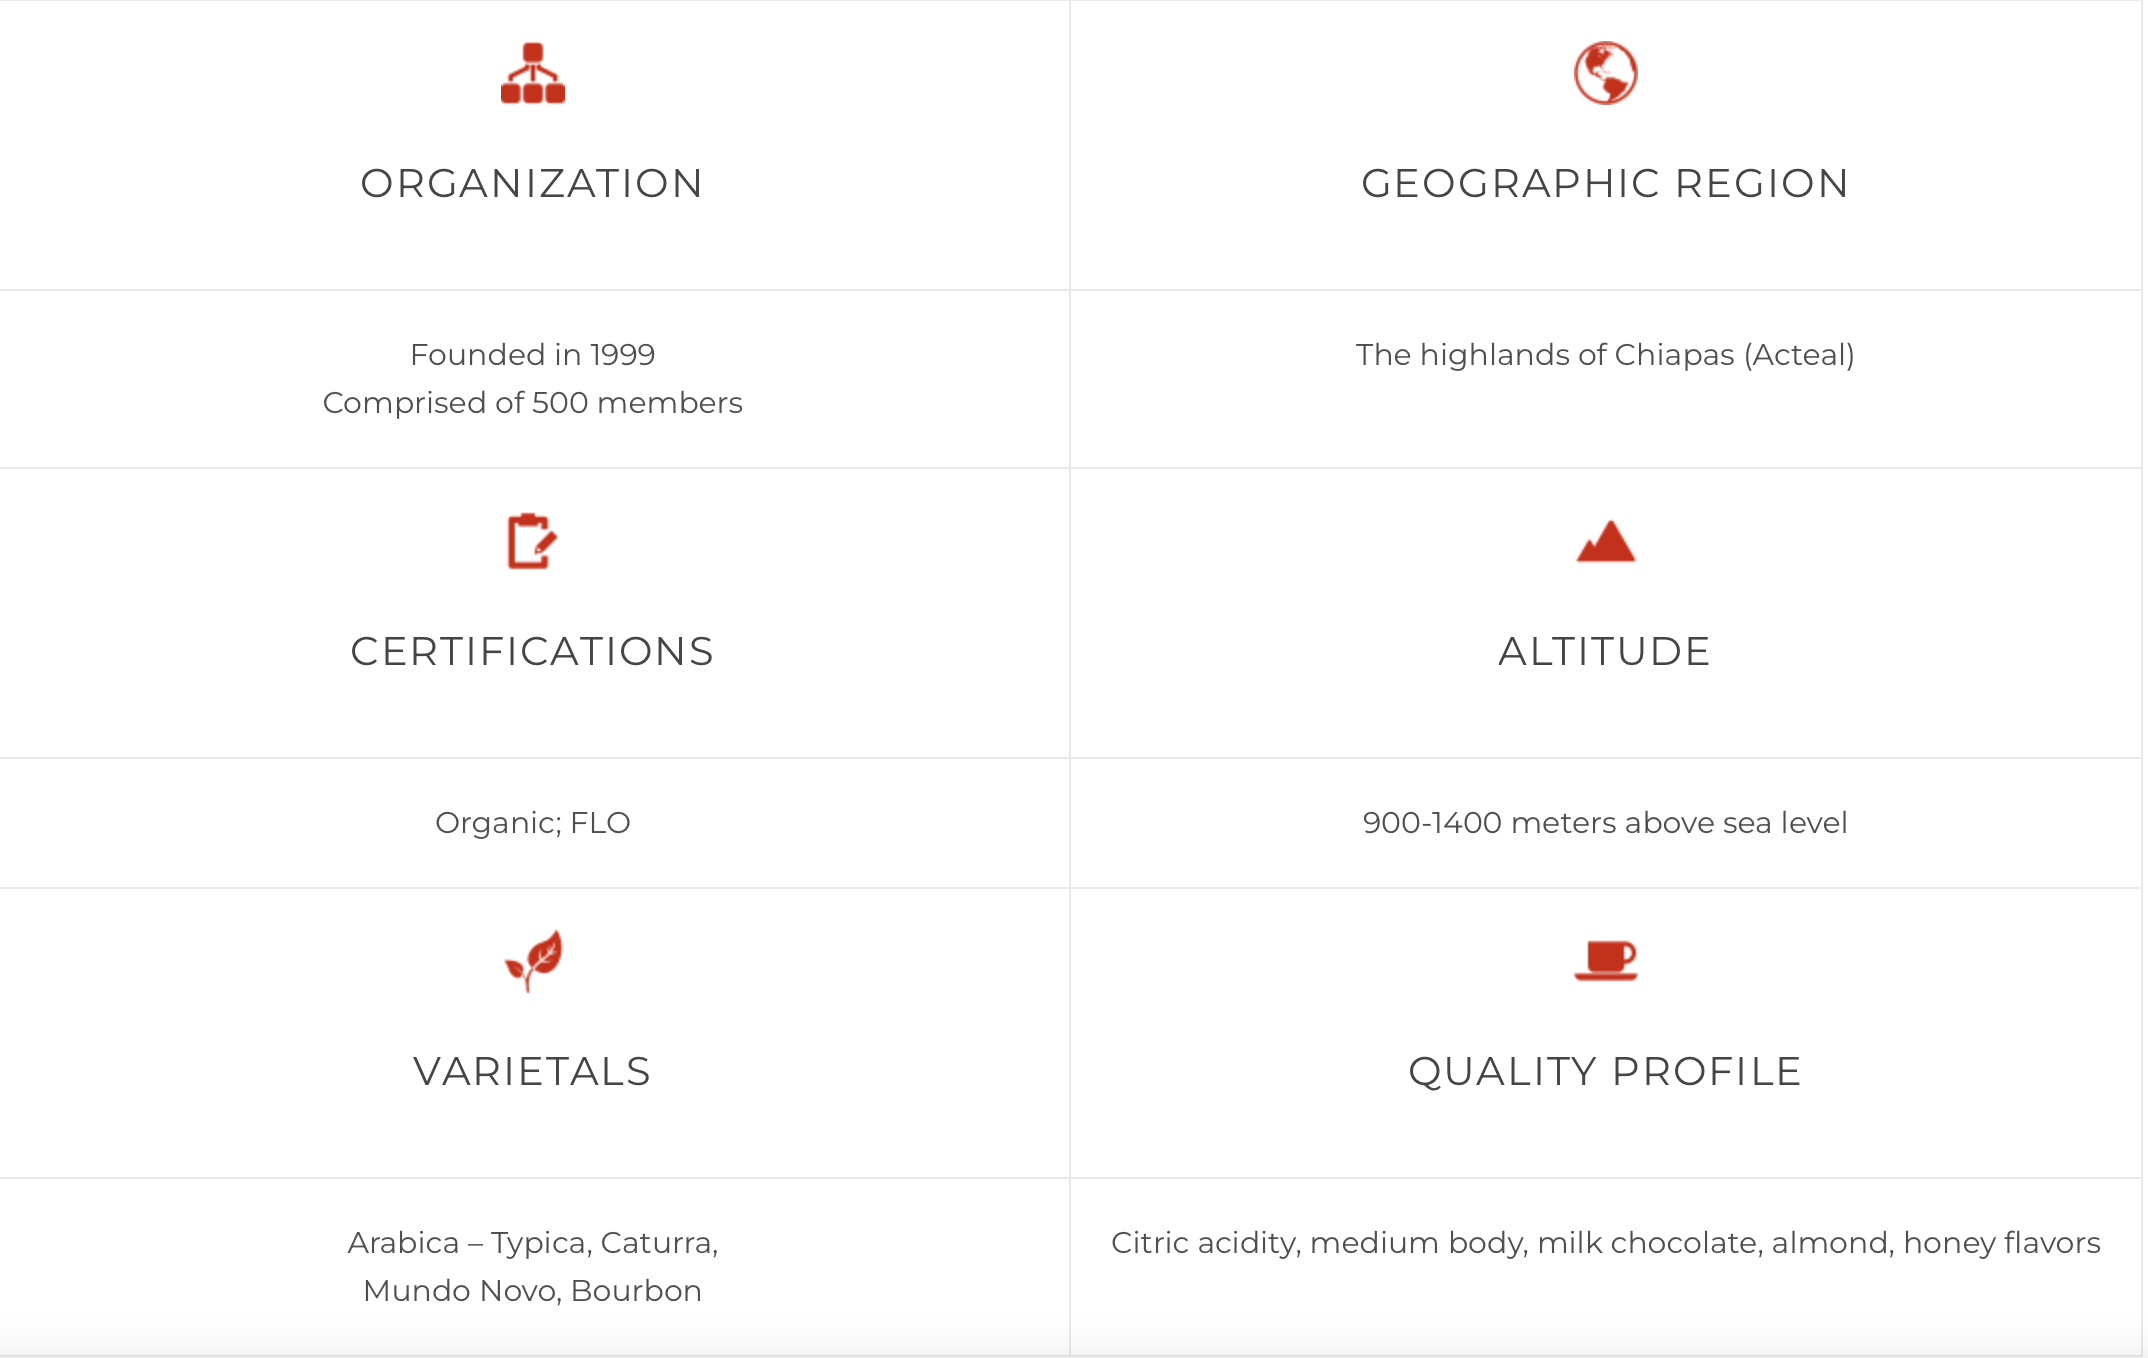
Task: Click '900-1400 meters above sea level' text
Action: coord(1605,823)
